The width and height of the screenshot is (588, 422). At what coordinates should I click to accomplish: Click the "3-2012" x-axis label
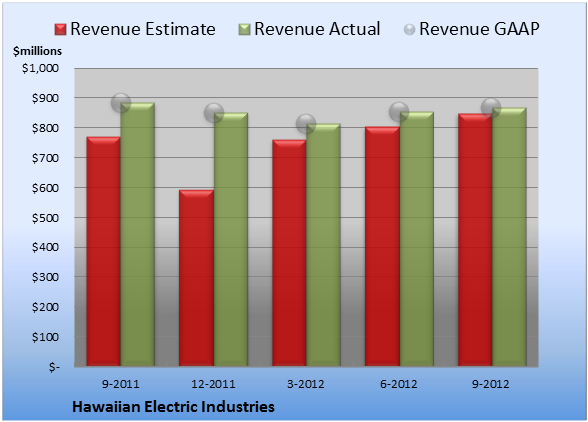point(306,384)
